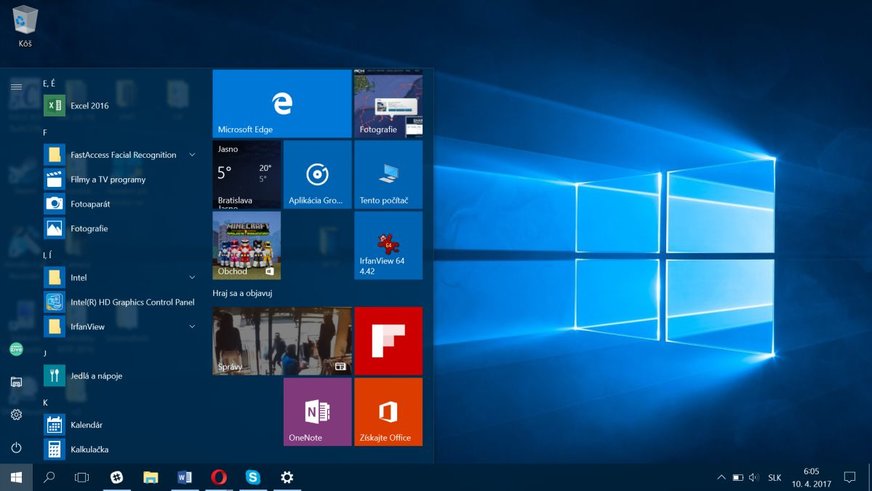The width and height of the screenshot is (872, 491).
Task: Open the Správy news live tile
Action: 281,340
